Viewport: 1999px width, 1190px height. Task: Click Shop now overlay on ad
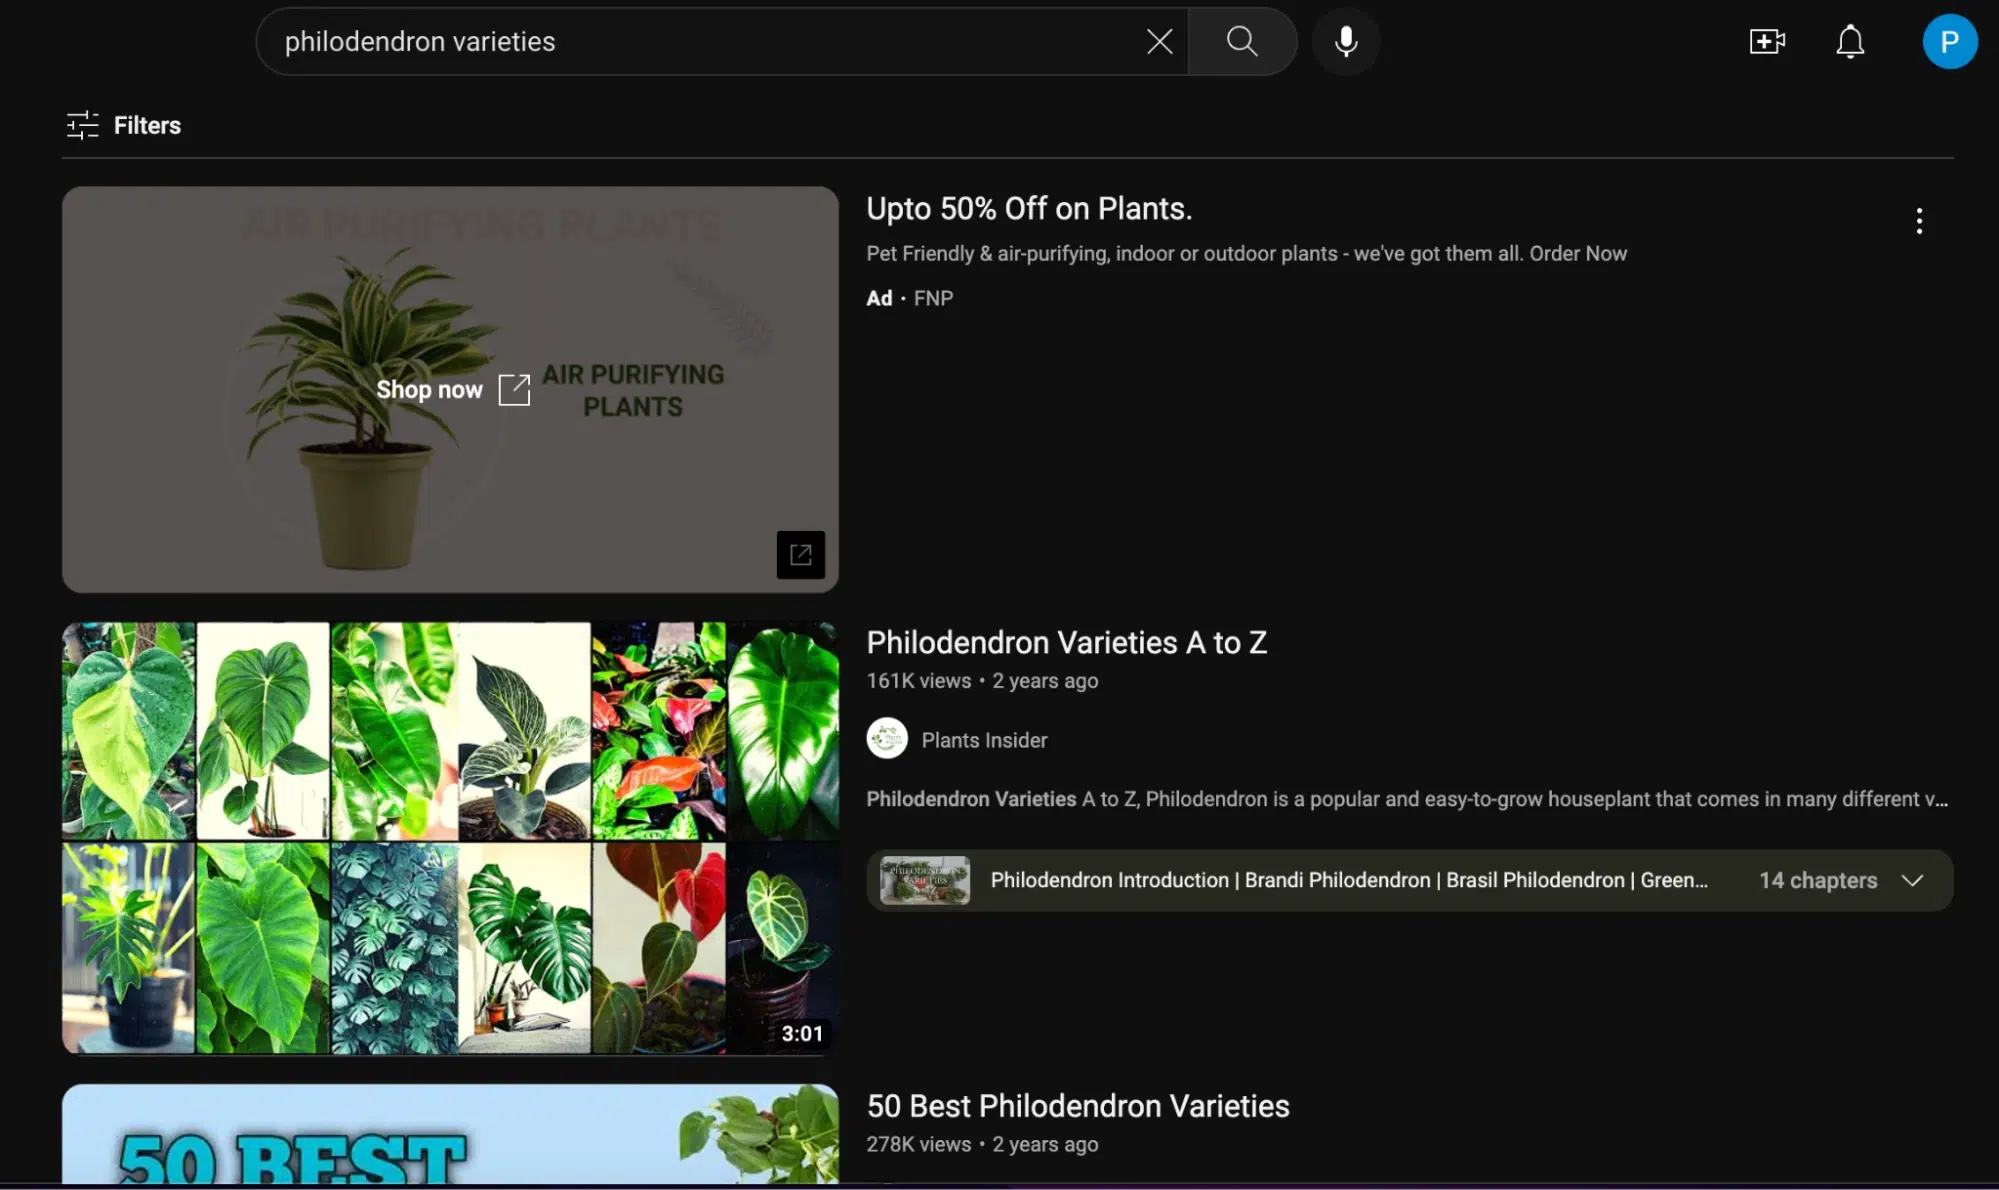[452, 389]
